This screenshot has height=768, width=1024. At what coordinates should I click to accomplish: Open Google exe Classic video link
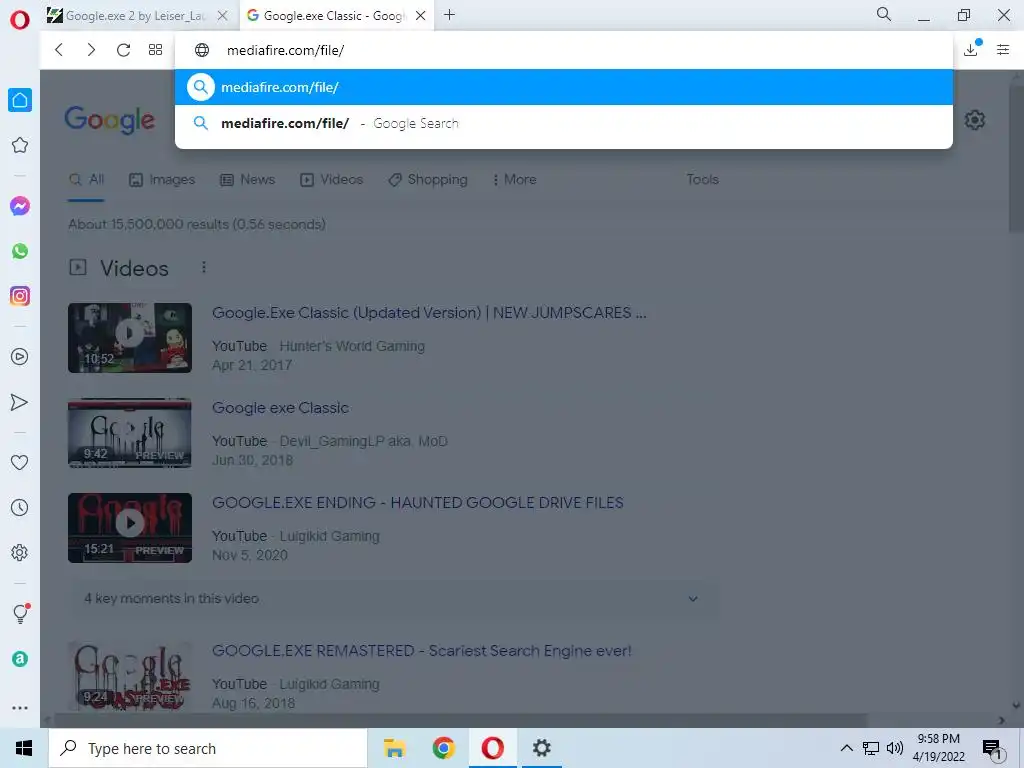pos(280,408)
